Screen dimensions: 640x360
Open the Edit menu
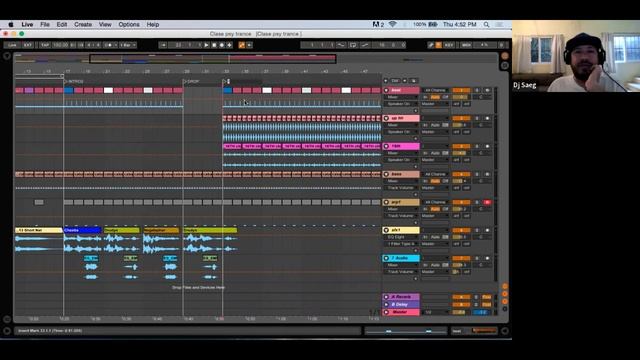point(62,24)
